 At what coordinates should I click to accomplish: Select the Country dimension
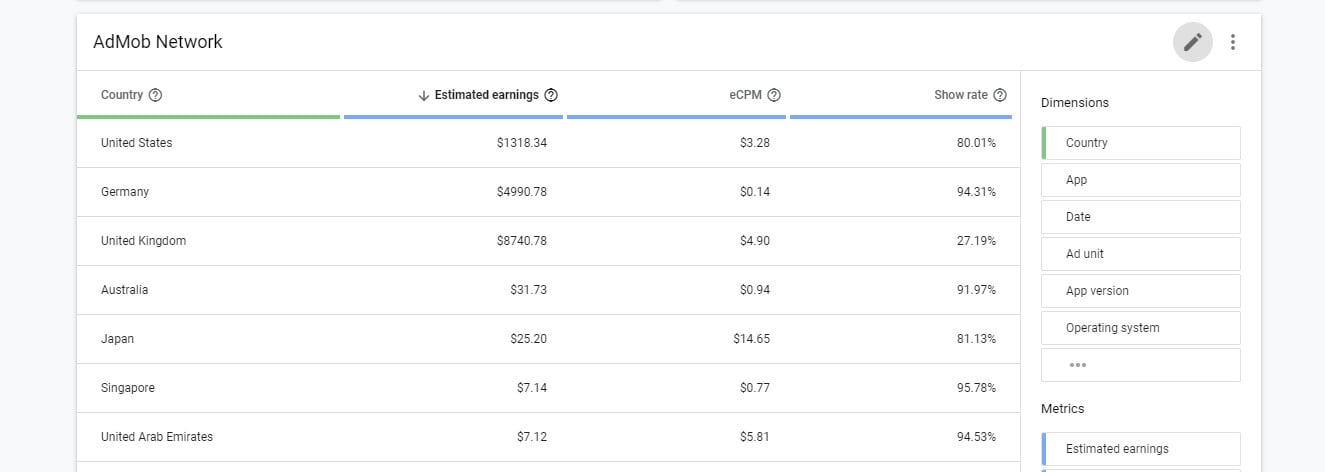tap(1141, 143)
